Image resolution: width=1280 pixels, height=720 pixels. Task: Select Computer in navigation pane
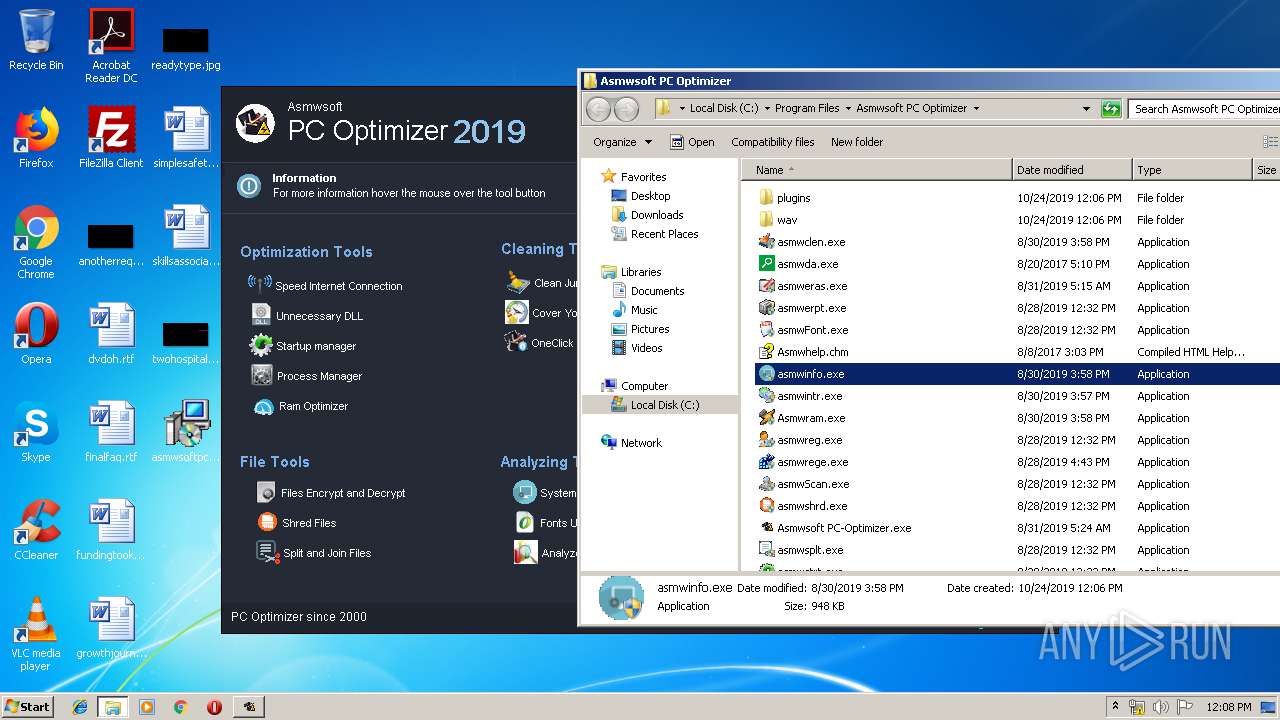(635, 386)
